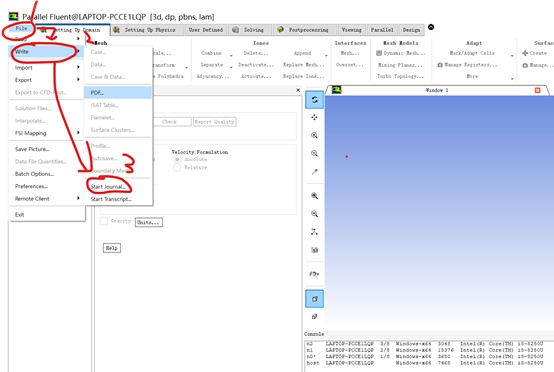Click the Solving tab globe icon

235,30
